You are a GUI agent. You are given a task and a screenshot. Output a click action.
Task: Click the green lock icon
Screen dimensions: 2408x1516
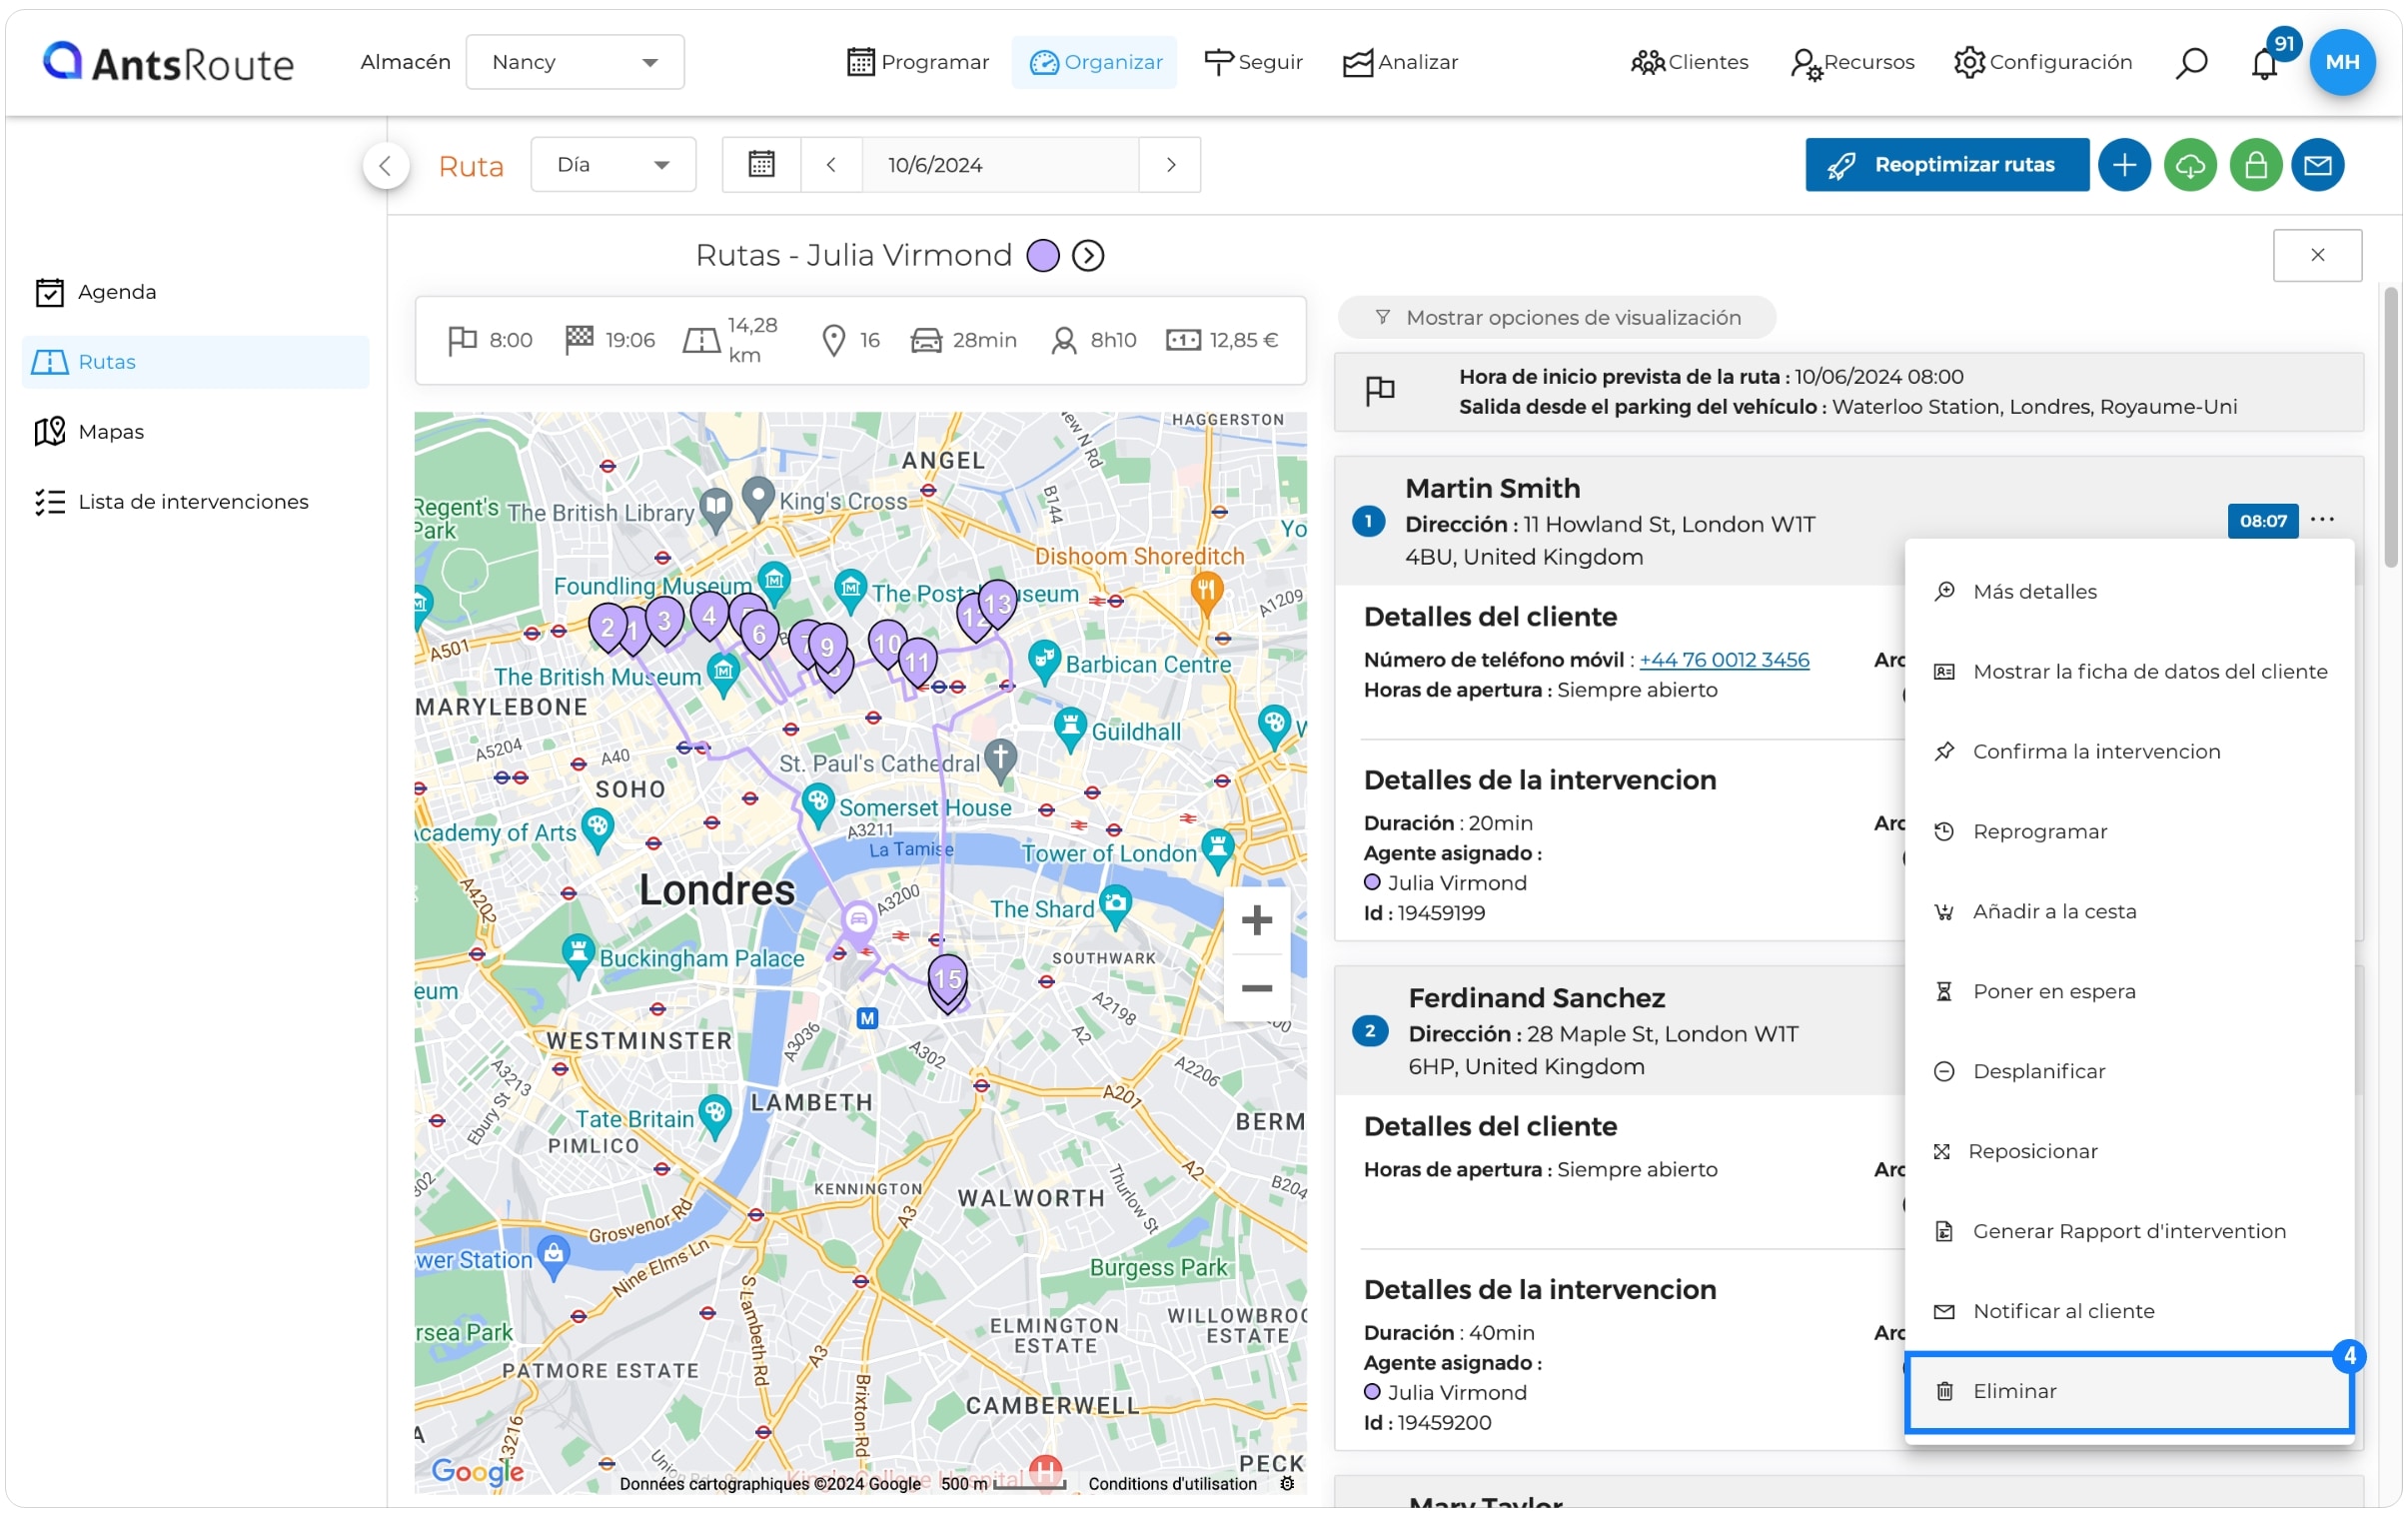click(x=2255, y=165)
